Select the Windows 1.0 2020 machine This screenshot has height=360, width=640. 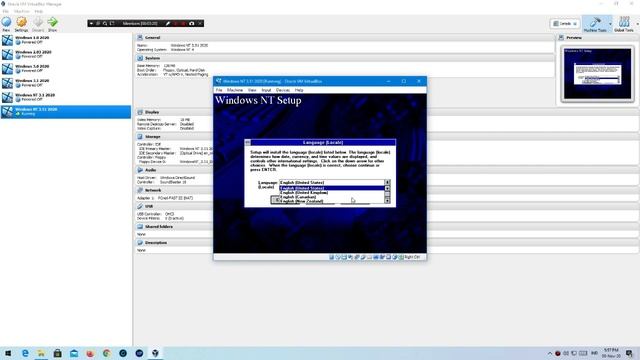pos(66,40)
